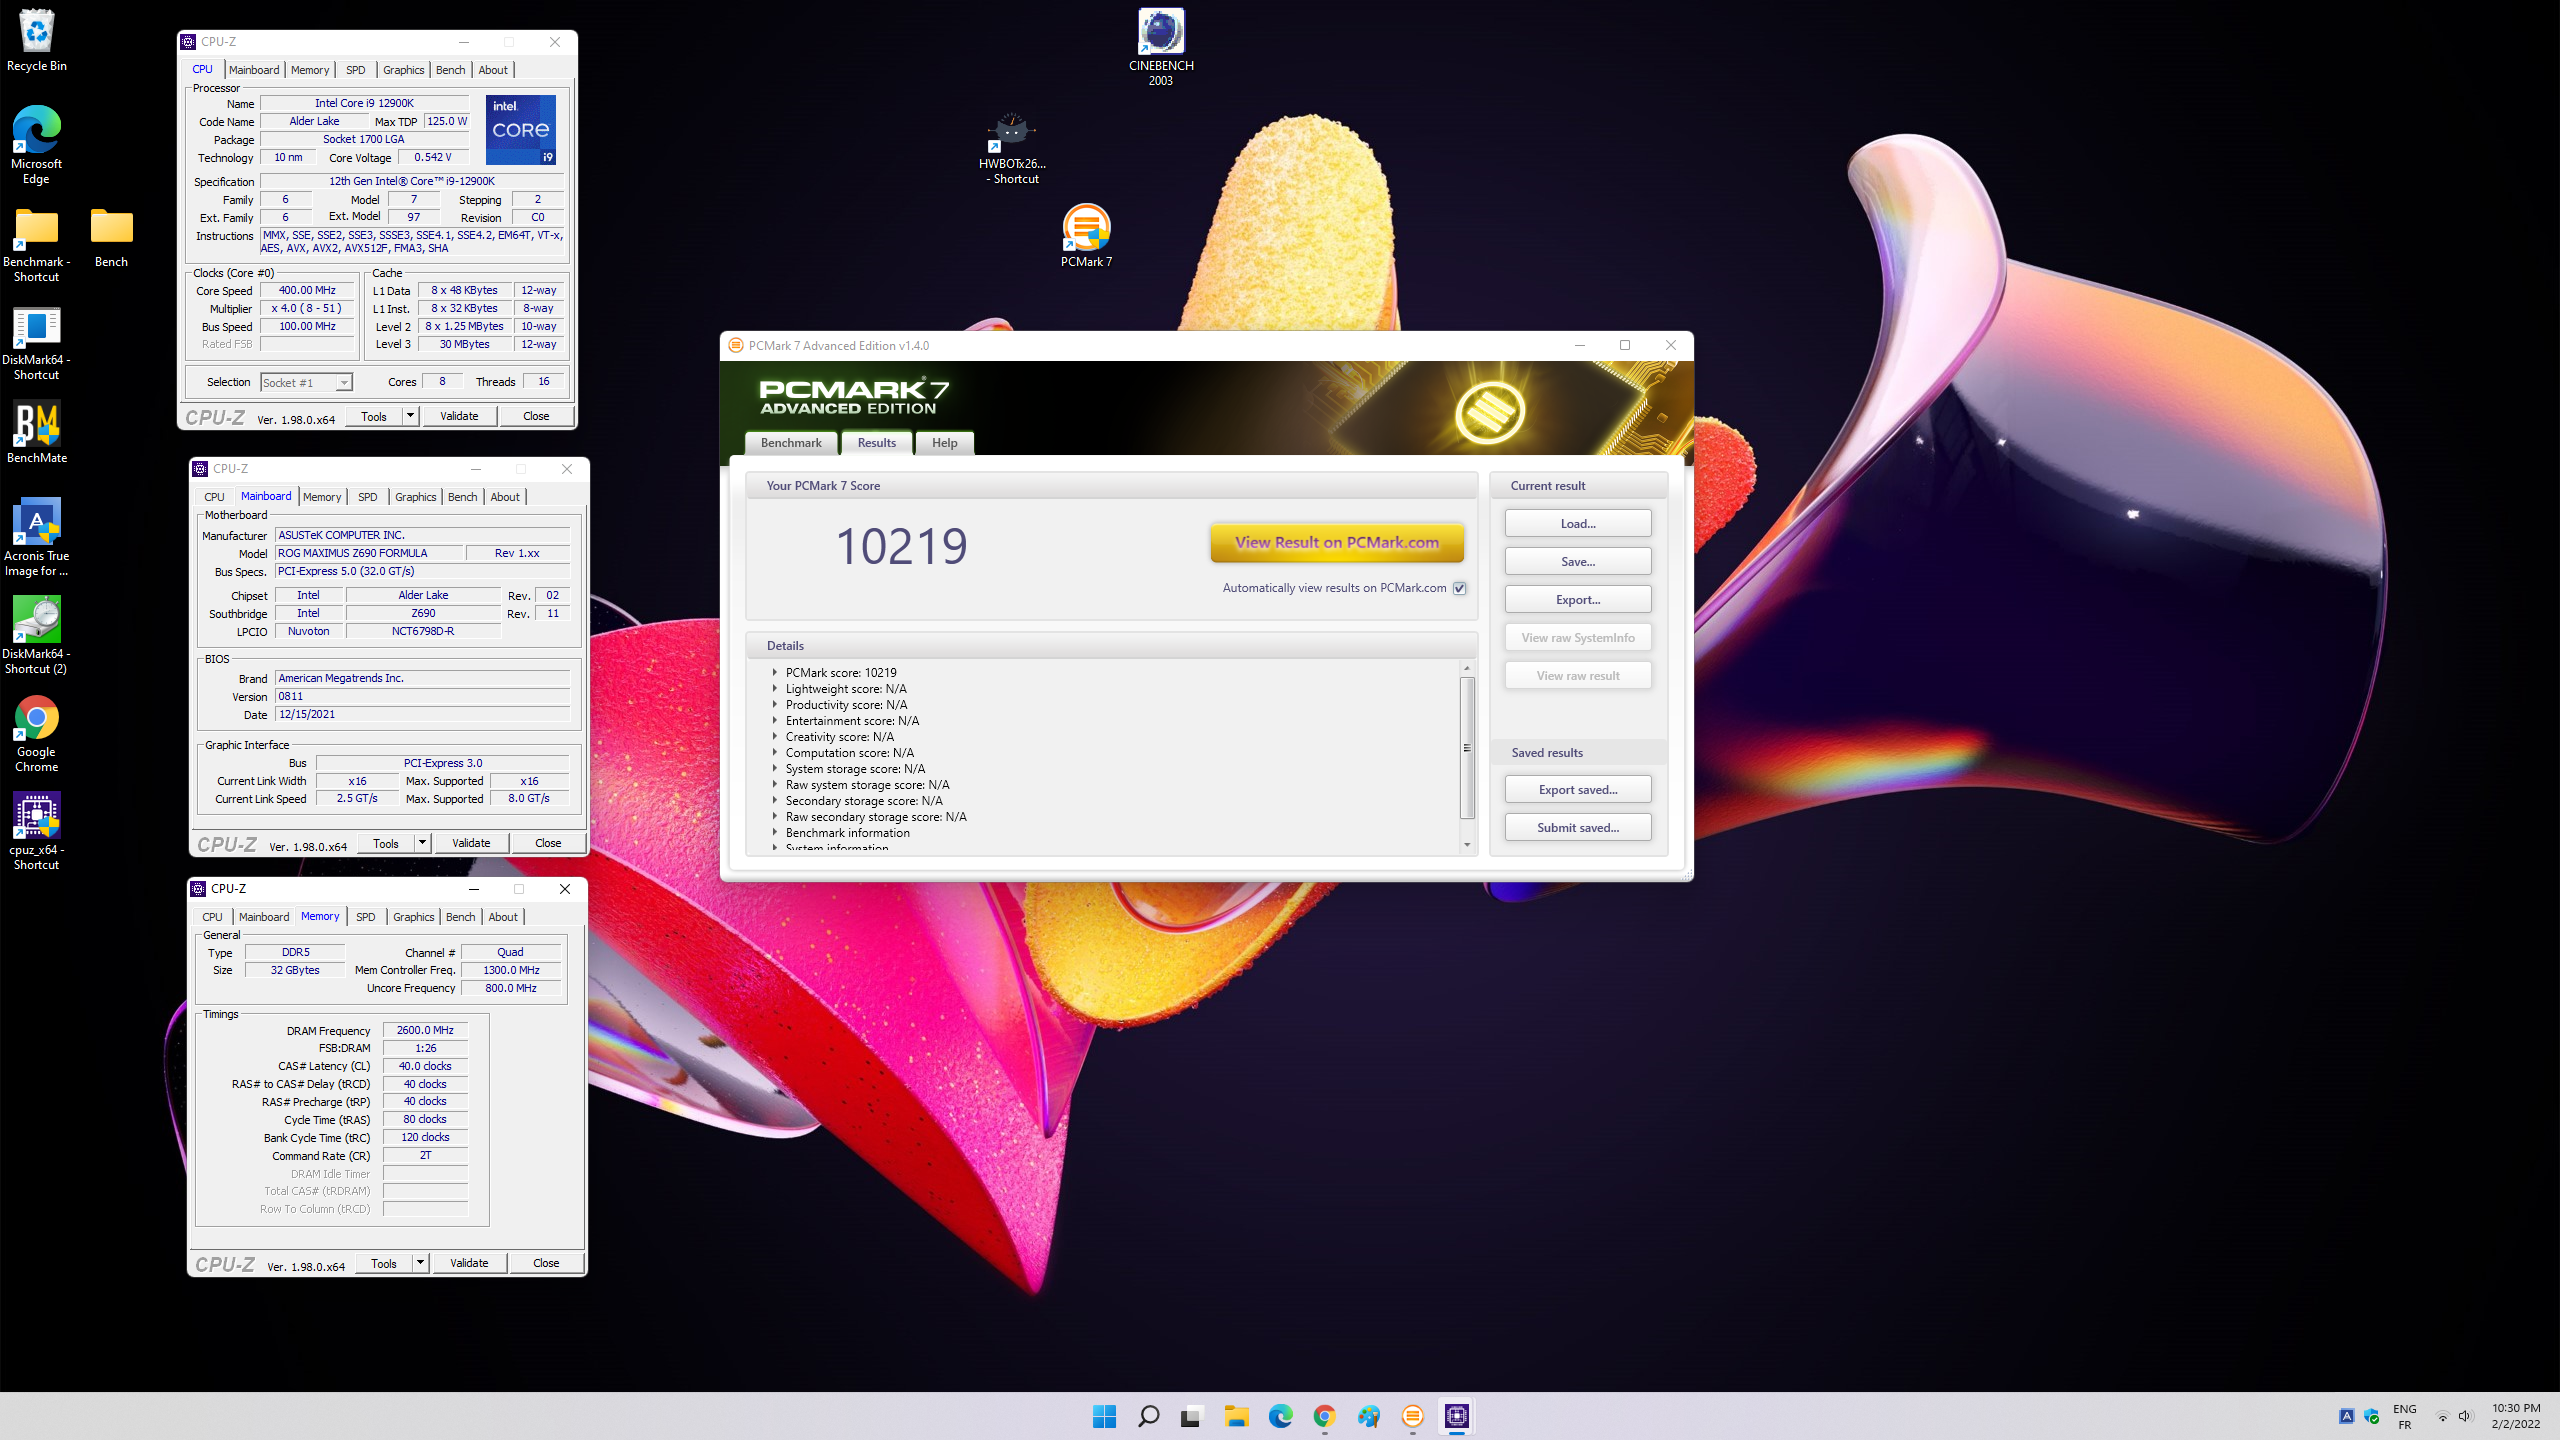Click the Load... button in PCMark
The height and width of the screenshot is (1440, 2560).
tap(1578, 524)
